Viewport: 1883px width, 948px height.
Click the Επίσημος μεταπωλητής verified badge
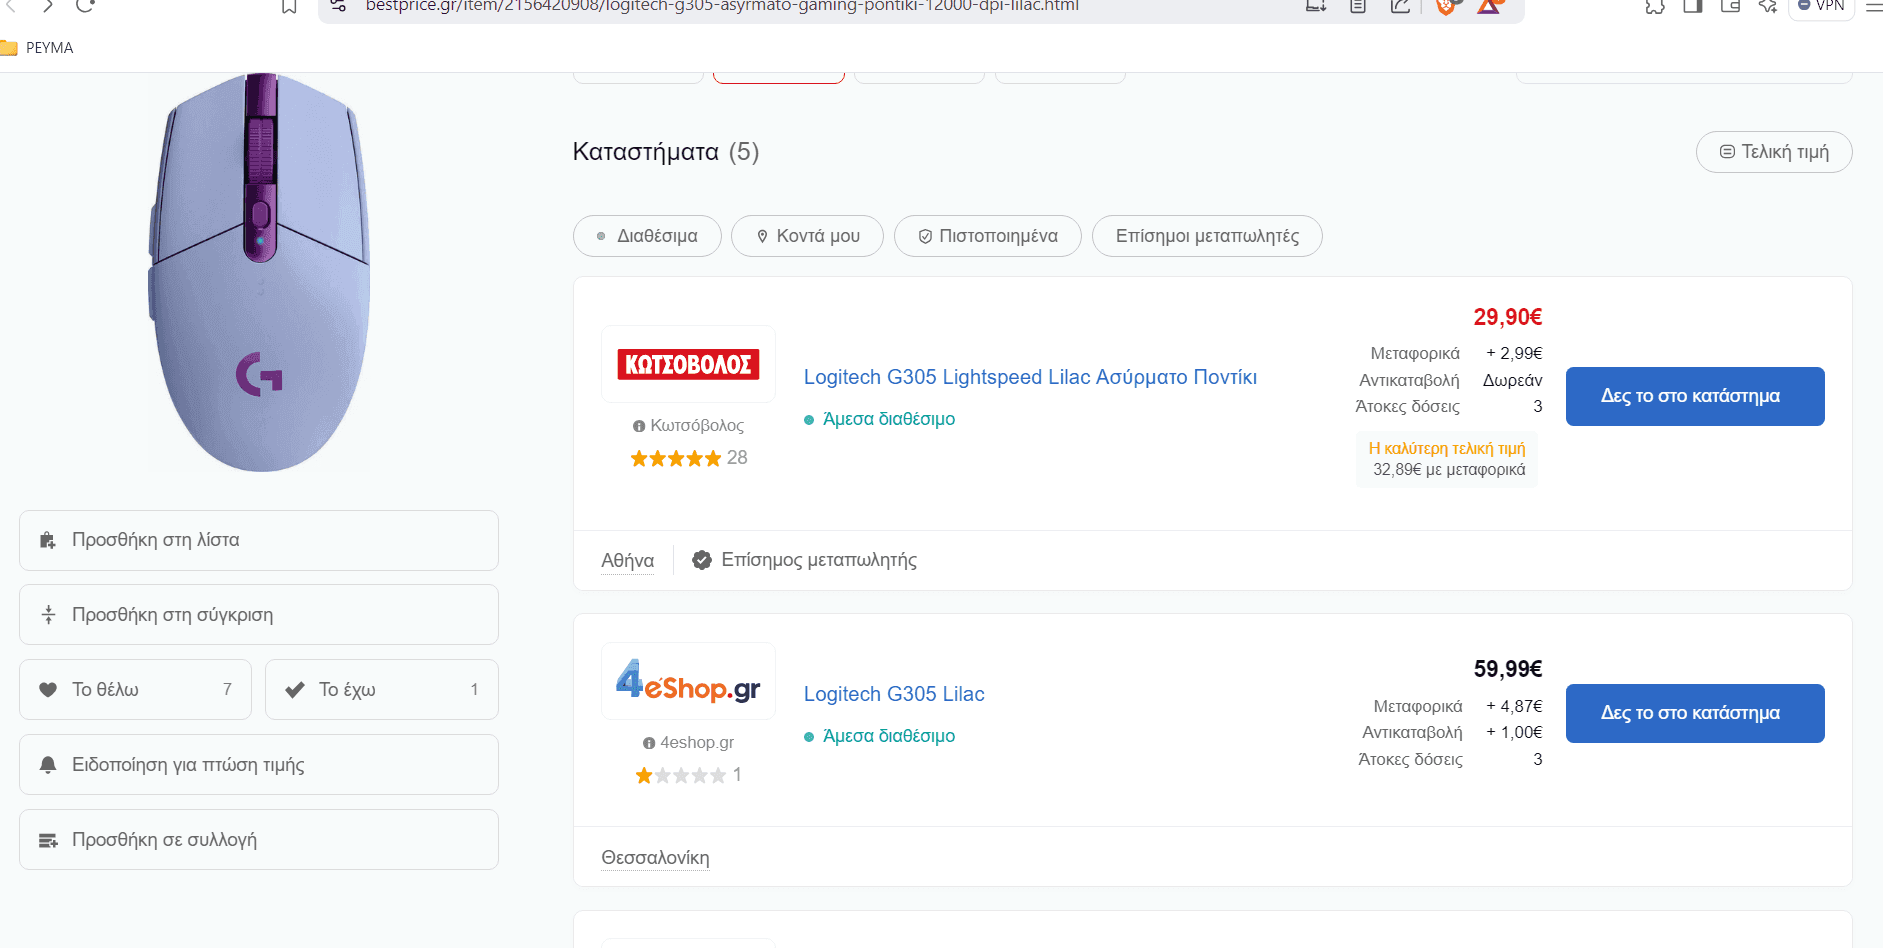pyautogui.click(x=805, y=560)
